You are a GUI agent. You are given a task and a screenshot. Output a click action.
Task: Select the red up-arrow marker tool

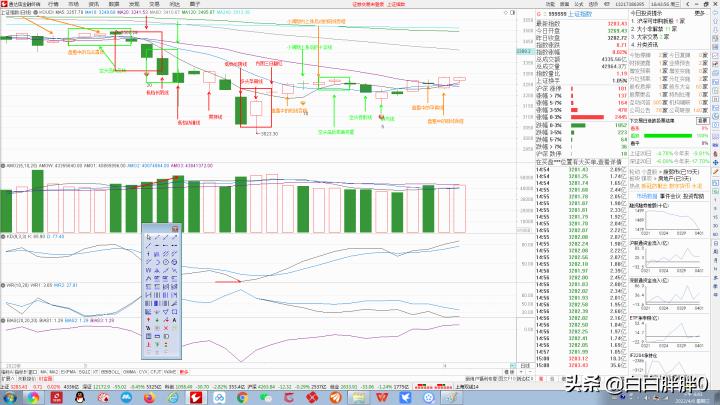pos(148,320)
